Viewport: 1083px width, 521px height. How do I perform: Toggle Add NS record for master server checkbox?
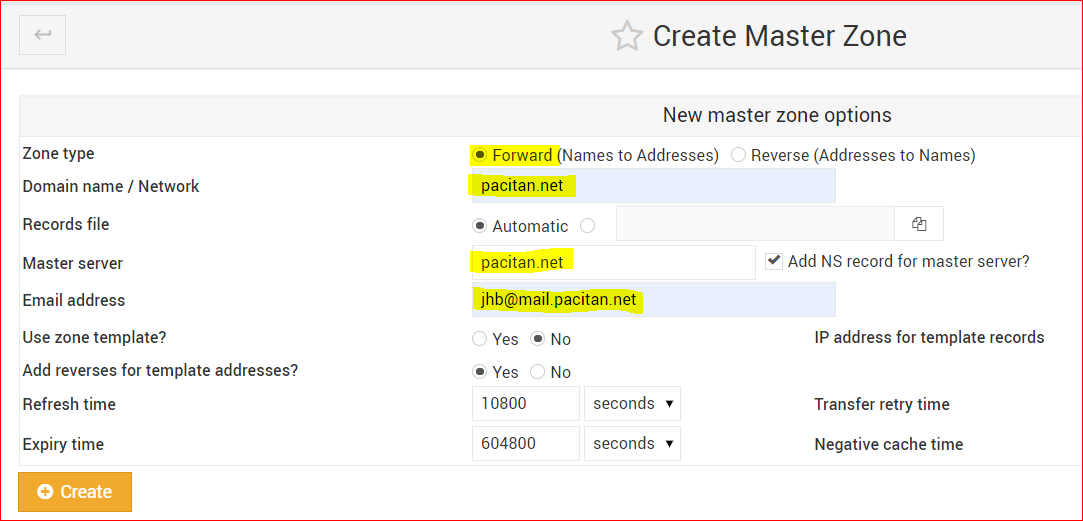click(773, 261)
